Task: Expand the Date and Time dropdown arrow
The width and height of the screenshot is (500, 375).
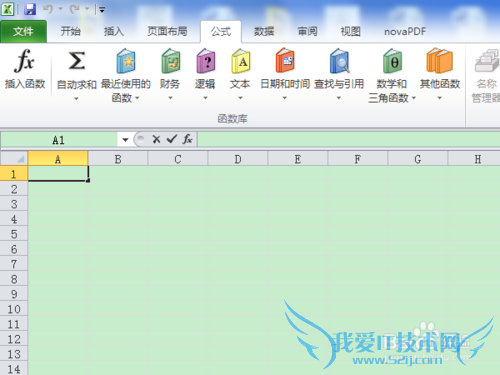Action: point(285,98)
